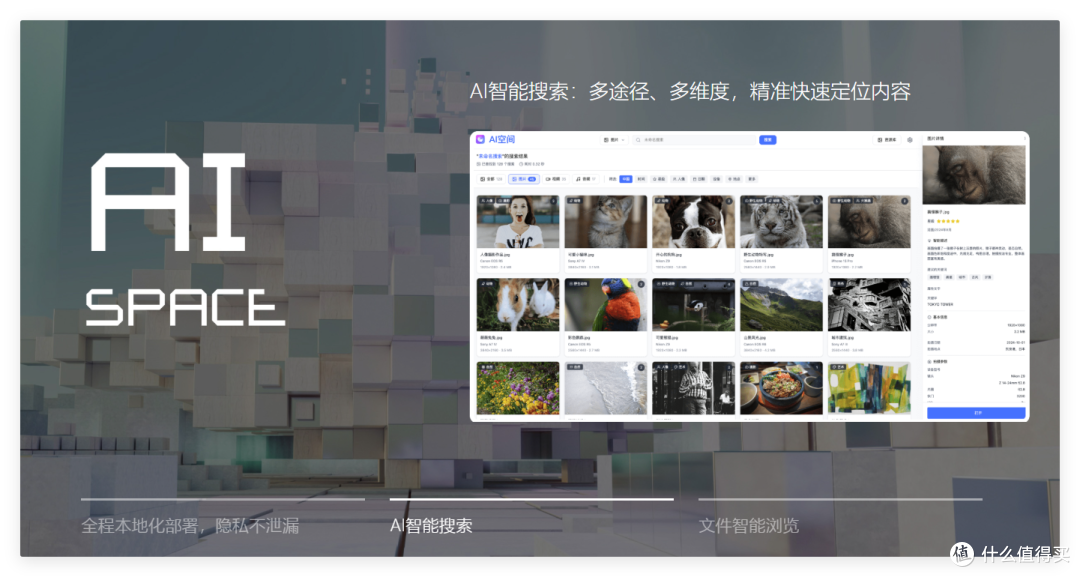Click the blue search button in the header
1080x577 pixels.
(x=767, y=140)
